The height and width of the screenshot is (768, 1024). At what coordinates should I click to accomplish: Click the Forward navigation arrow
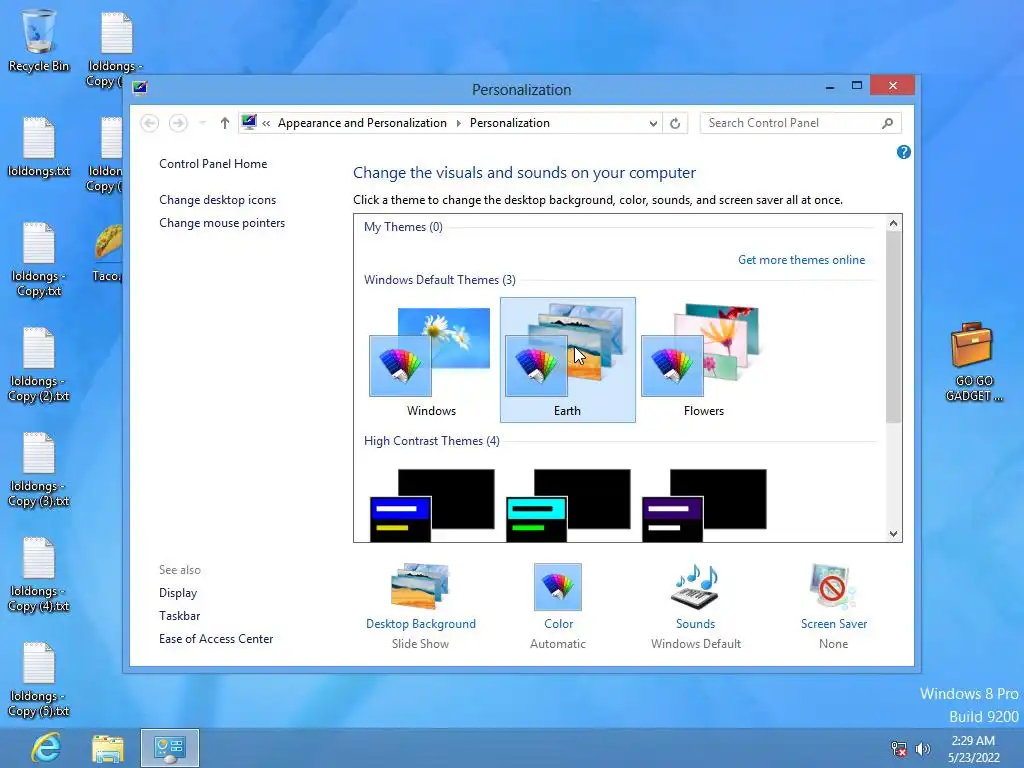(178, 123)
